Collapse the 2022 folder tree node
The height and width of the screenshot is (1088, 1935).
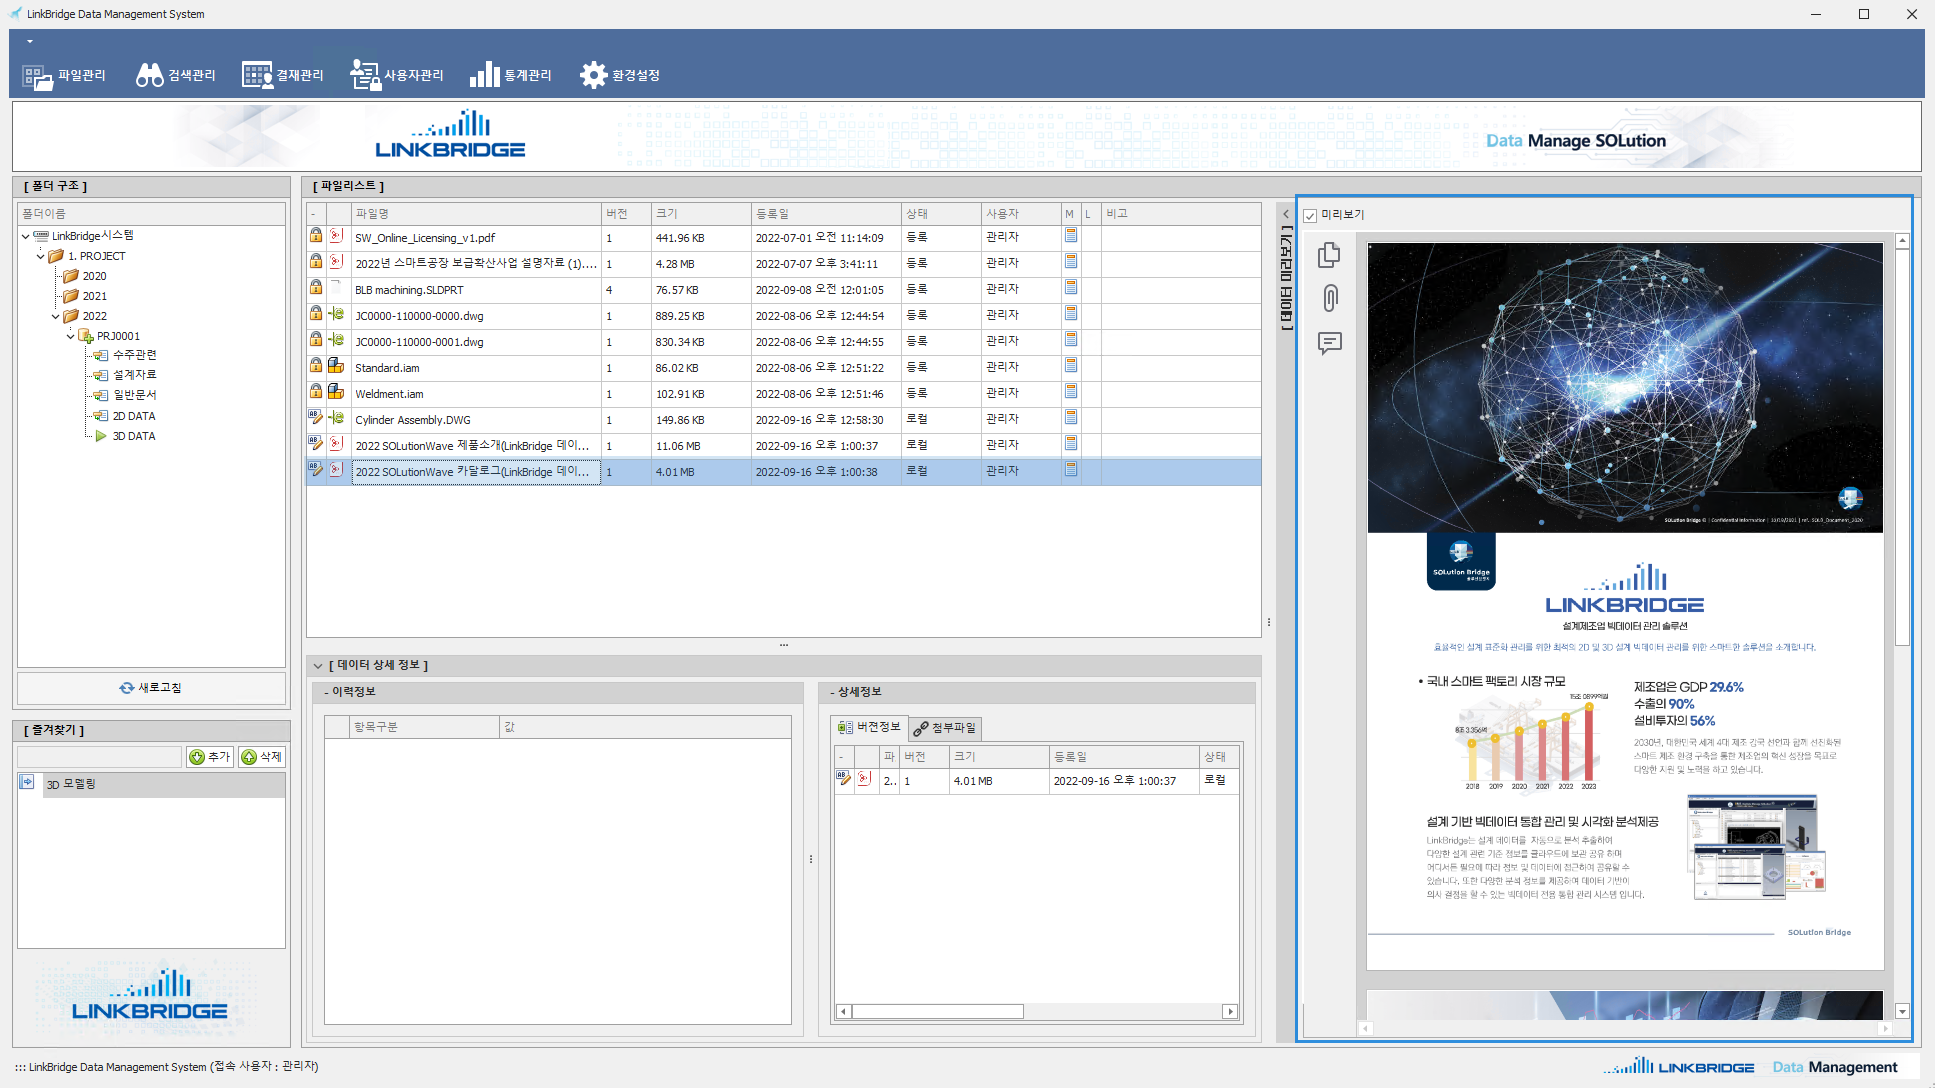[x=56, y=317]
